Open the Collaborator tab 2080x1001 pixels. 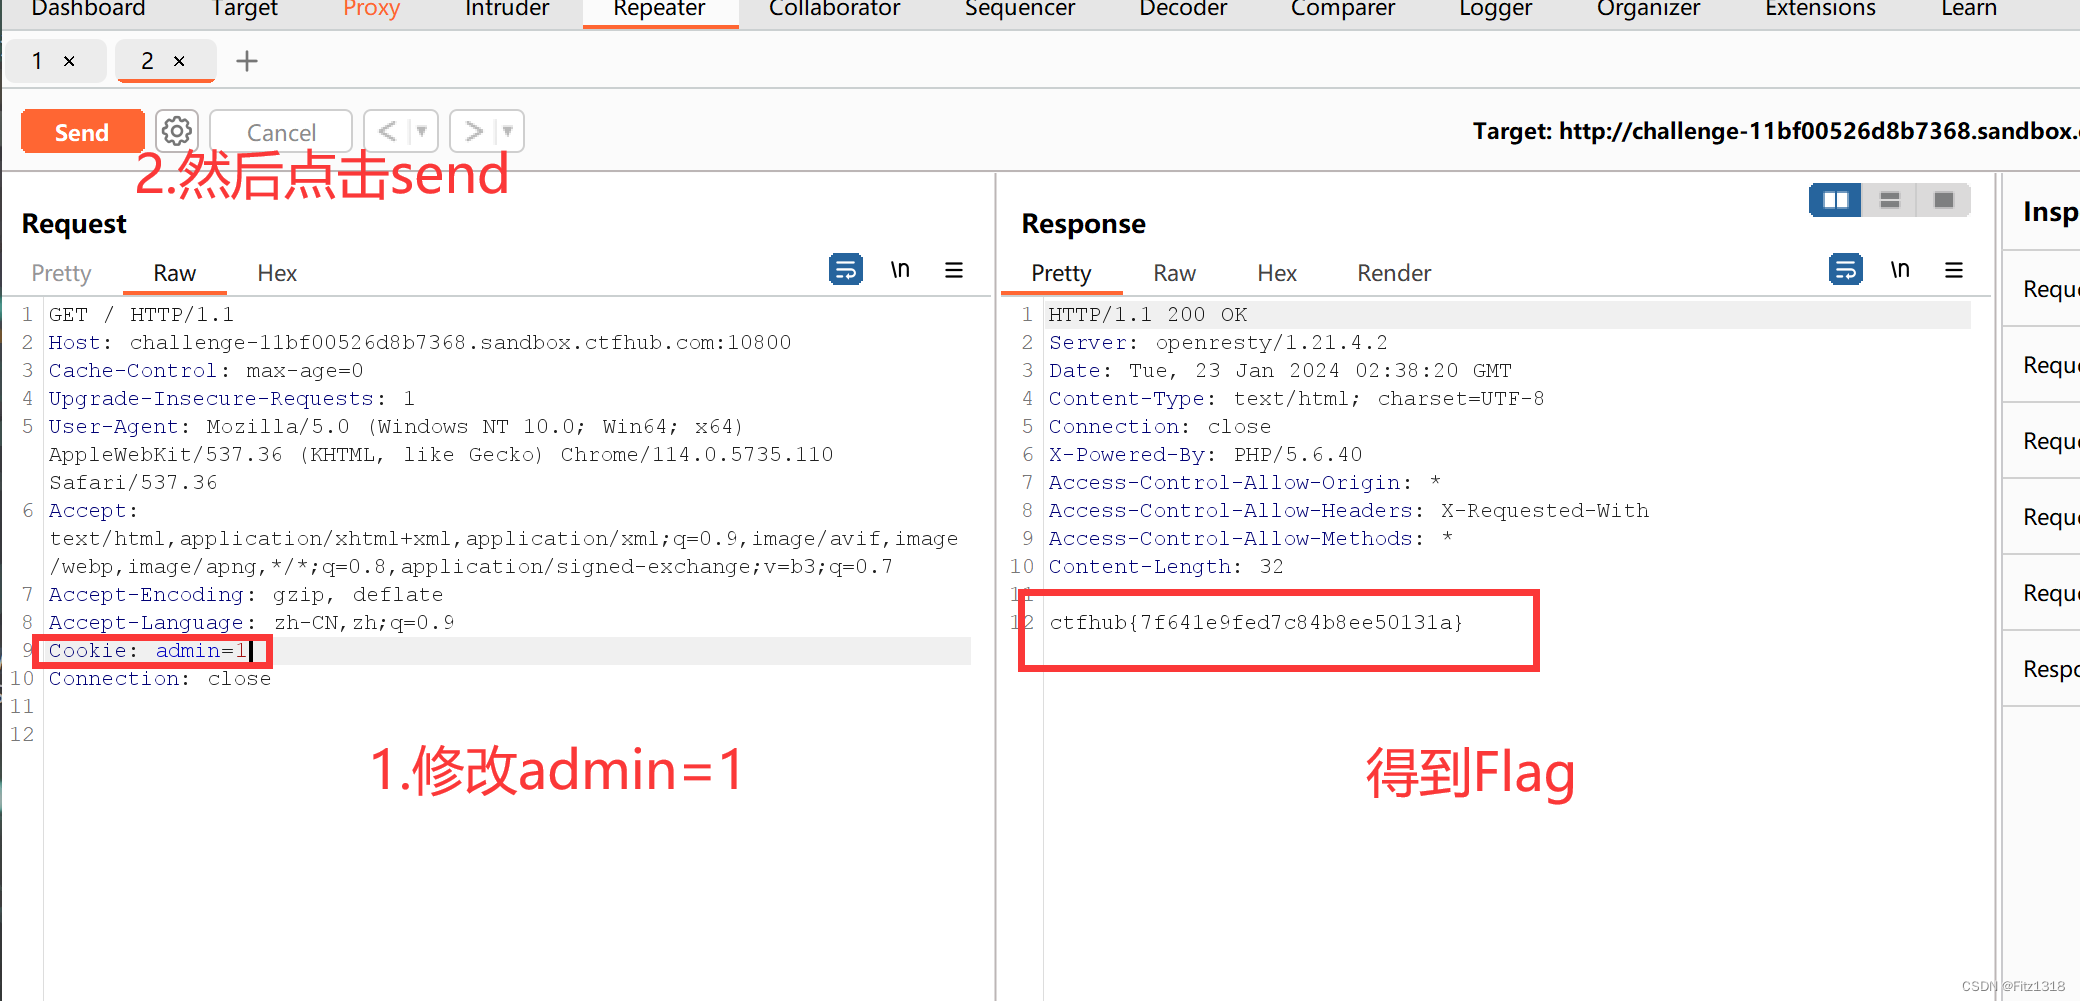click(834, 9)
